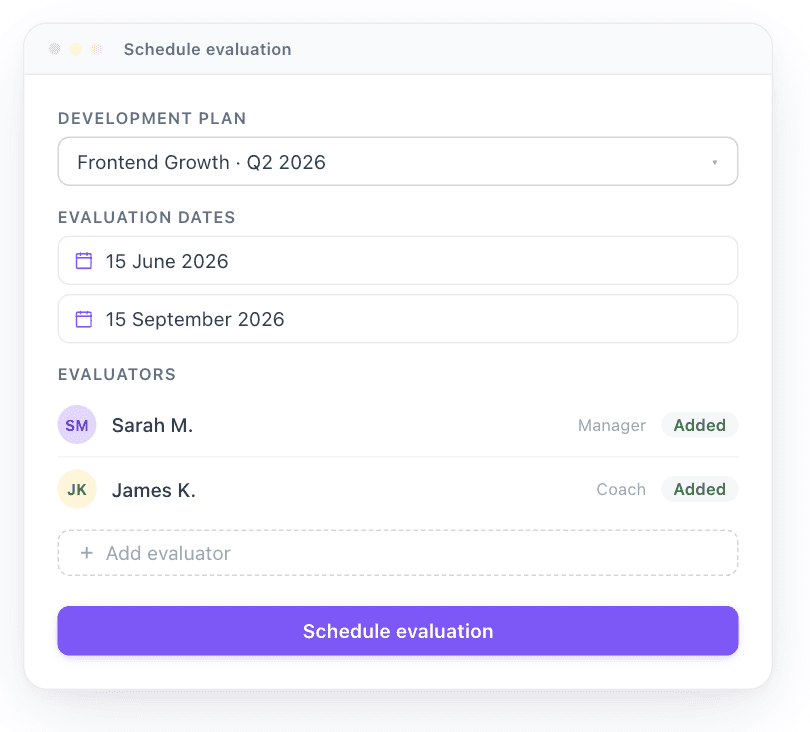The width and height of the screenshot is (810, 732).
Task: Select the James K. evaluator name
Action: pyautogui.click(x=154, y=490)
